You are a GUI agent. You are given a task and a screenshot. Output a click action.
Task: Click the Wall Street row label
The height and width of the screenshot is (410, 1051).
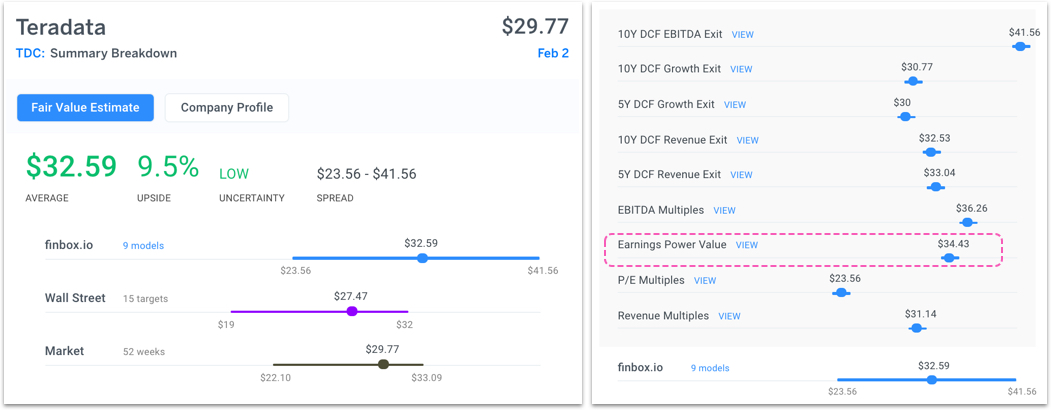[75, 297]
